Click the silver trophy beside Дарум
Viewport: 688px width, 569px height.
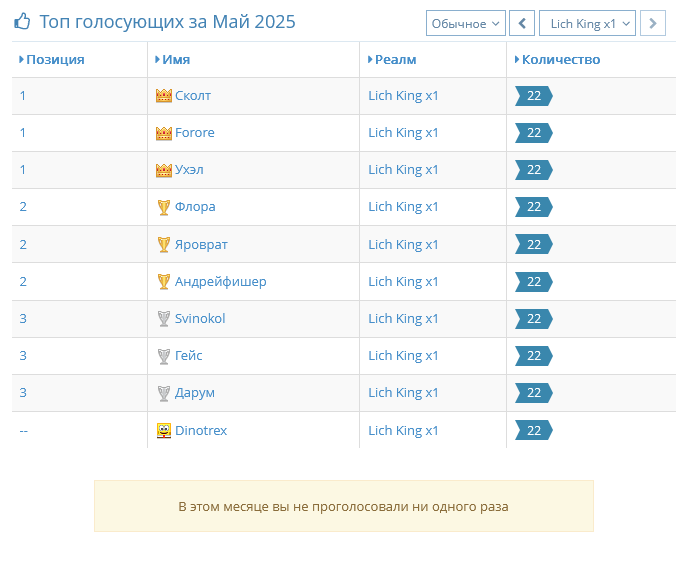click(164, 393)
